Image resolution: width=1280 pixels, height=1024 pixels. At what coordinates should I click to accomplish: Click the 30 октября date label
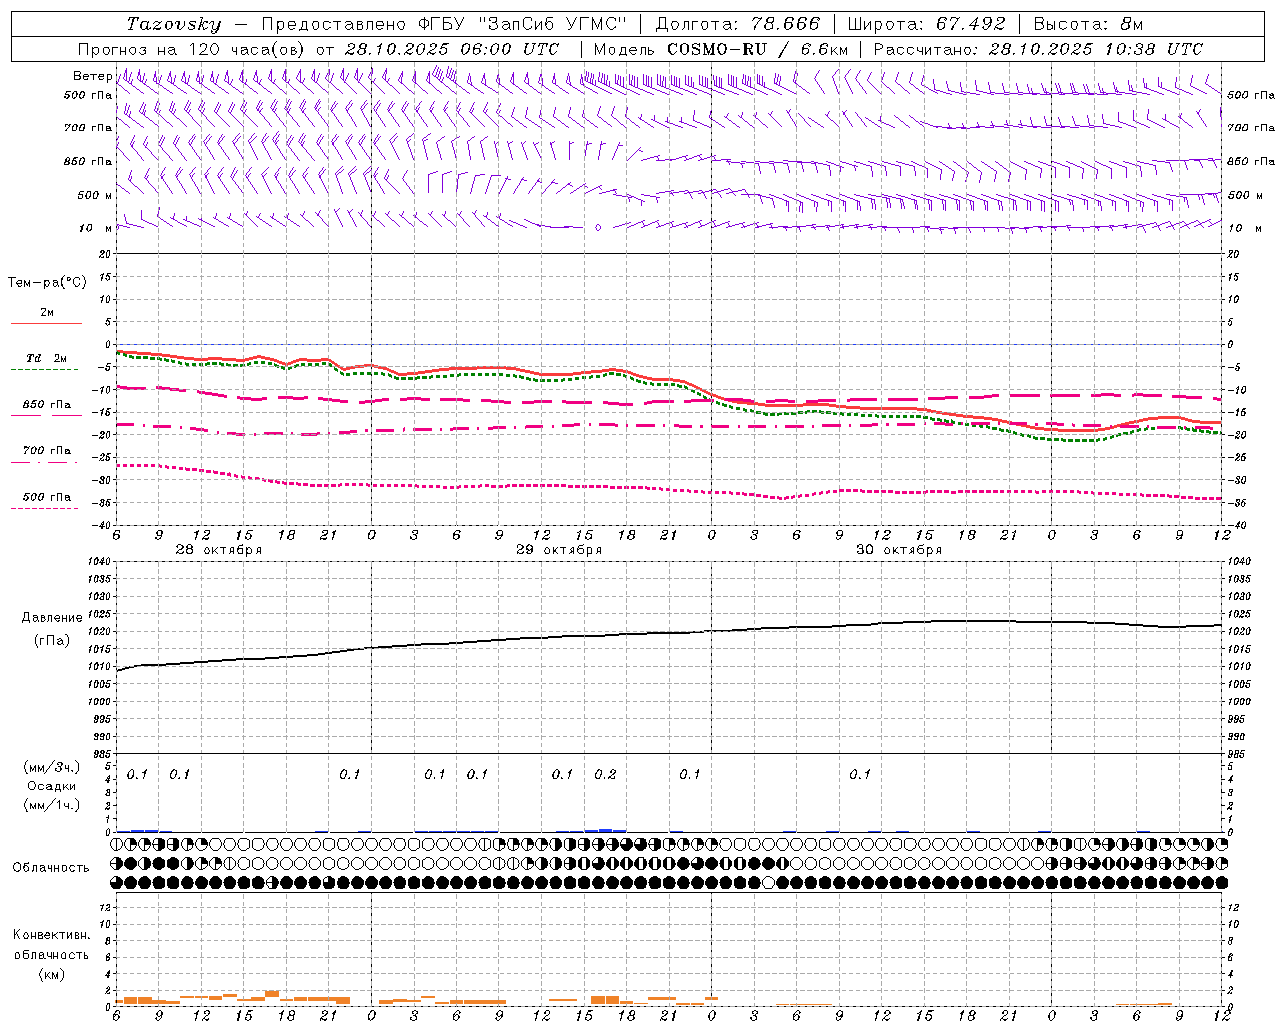click(x=899, y=550)
